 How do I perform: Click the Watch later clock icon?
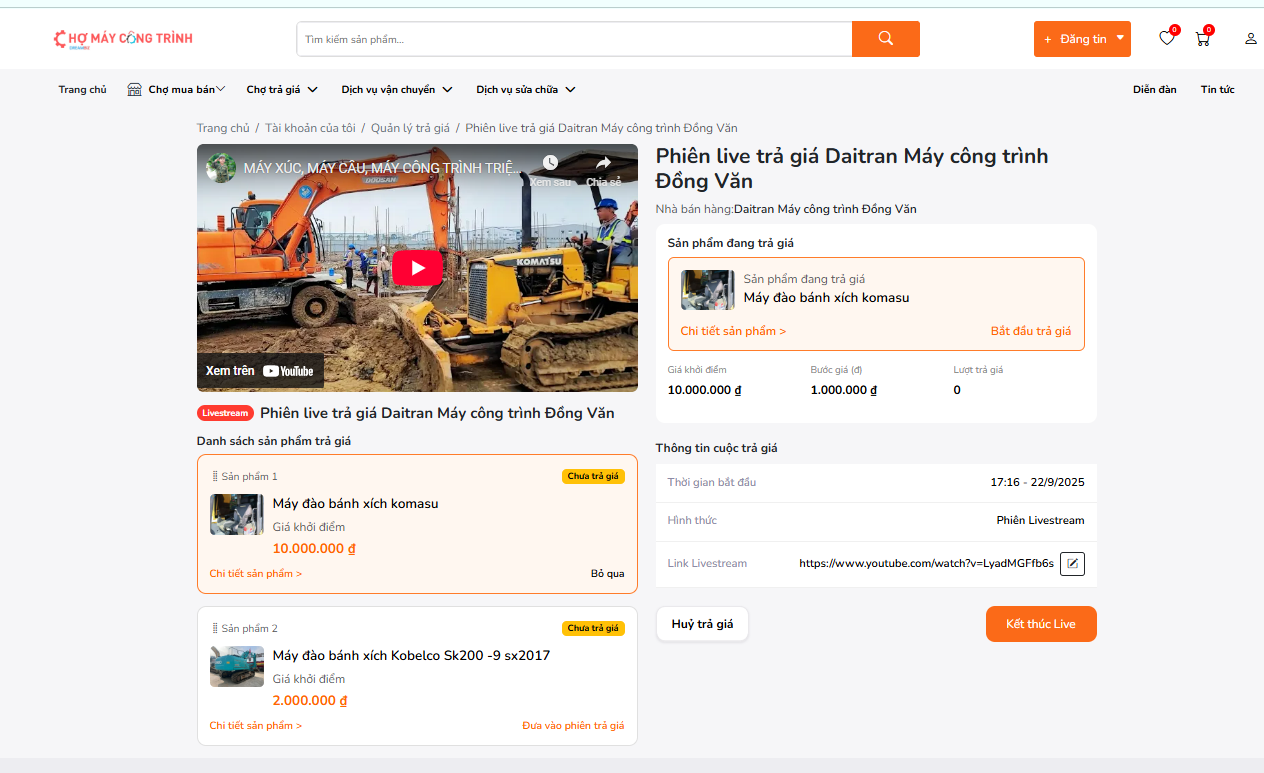coord(550,164)
